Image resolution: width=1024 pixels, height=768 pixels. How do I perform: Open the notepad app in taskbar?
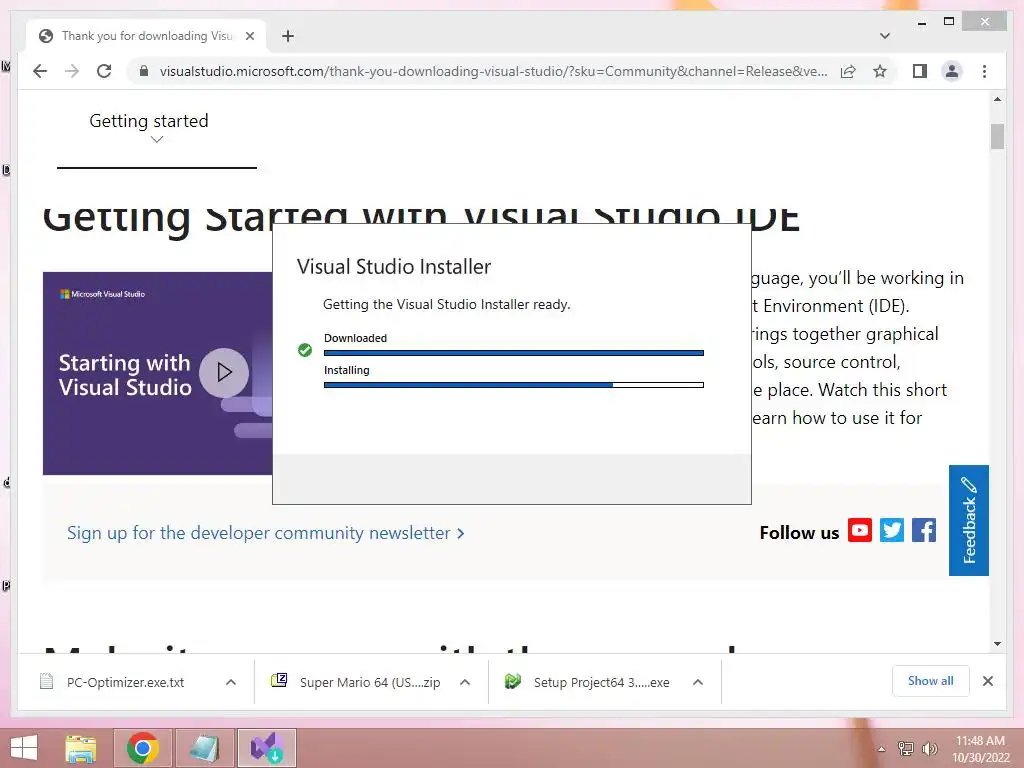pos(204,748)
